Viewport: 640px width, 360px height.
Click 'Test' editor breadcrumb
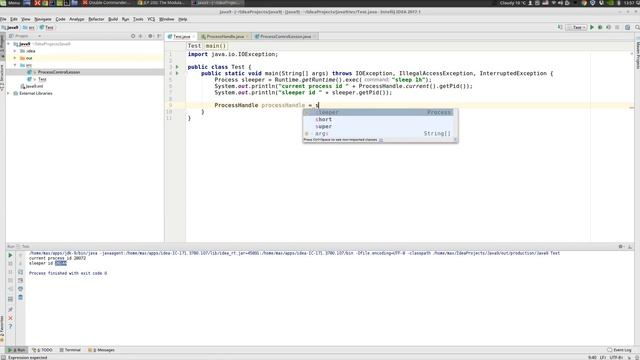194,46
